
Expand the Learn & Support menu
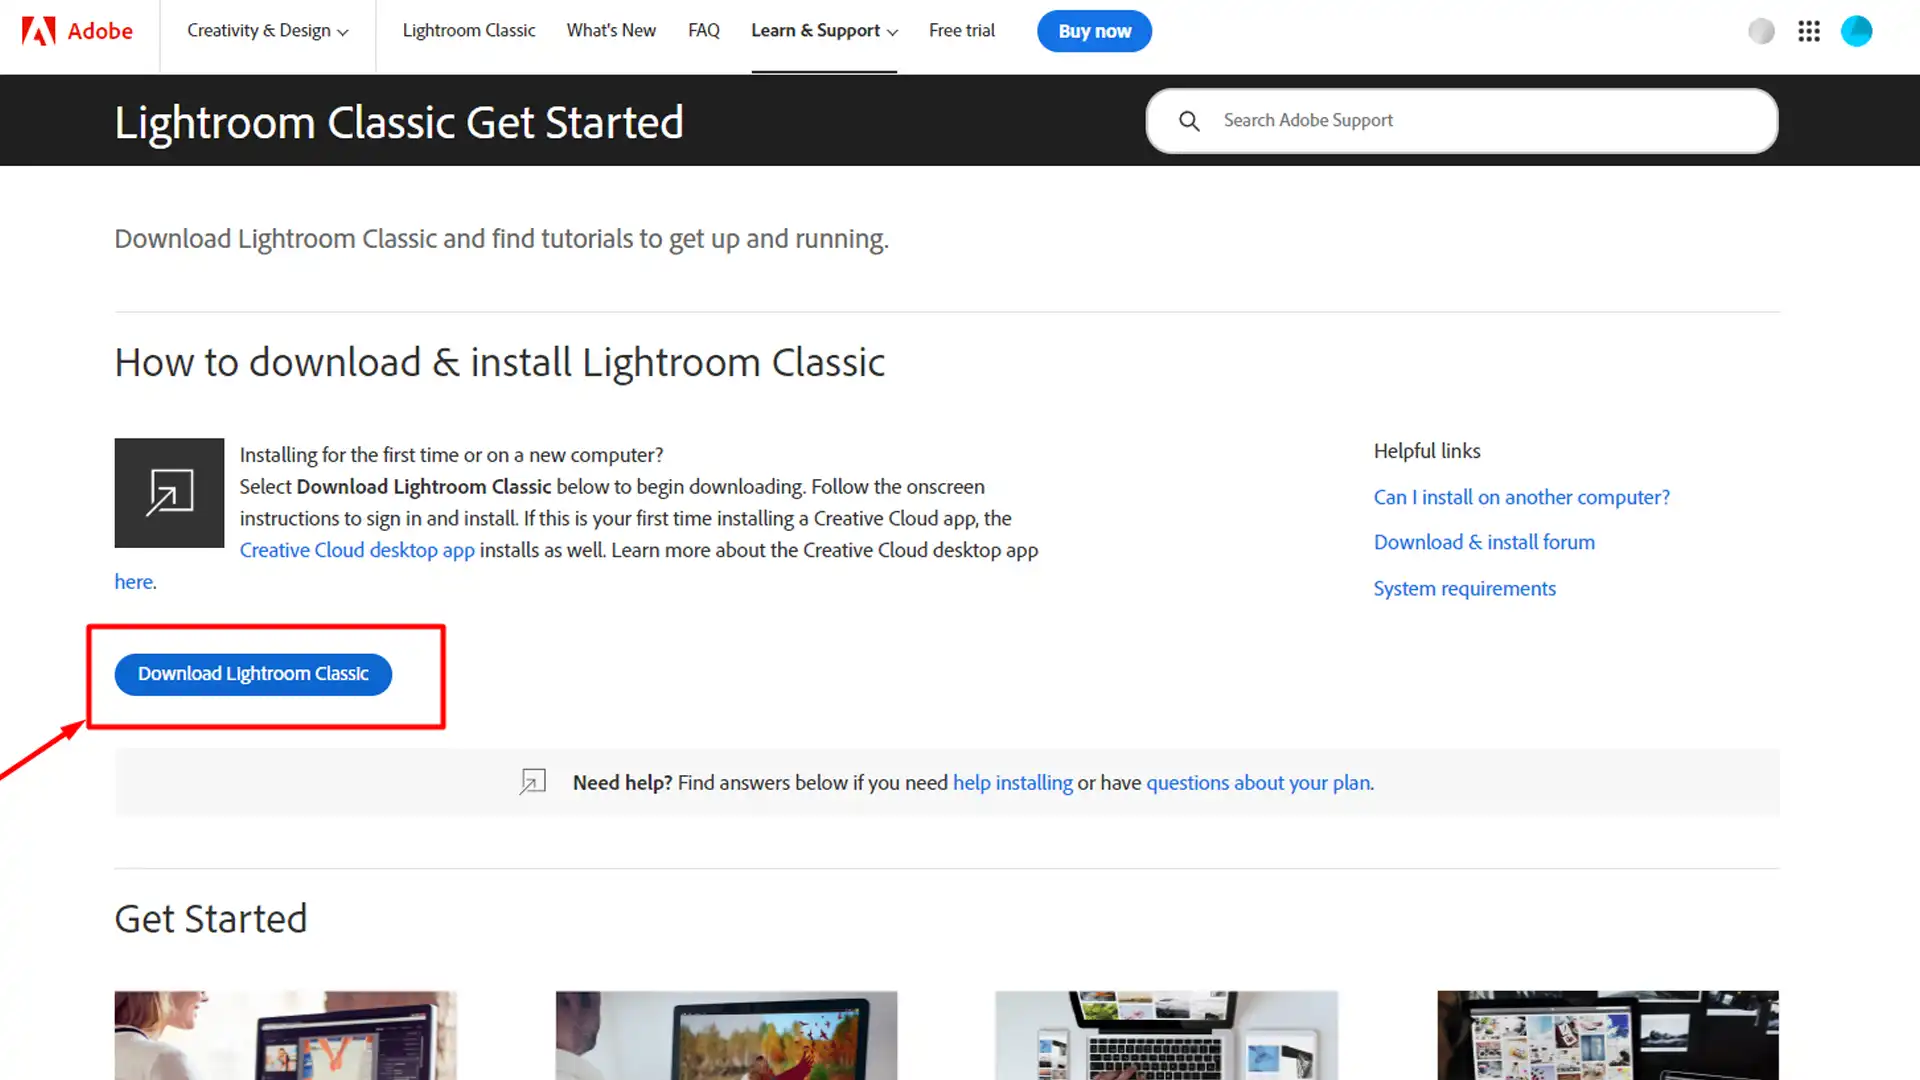click(x=824, y=31)
